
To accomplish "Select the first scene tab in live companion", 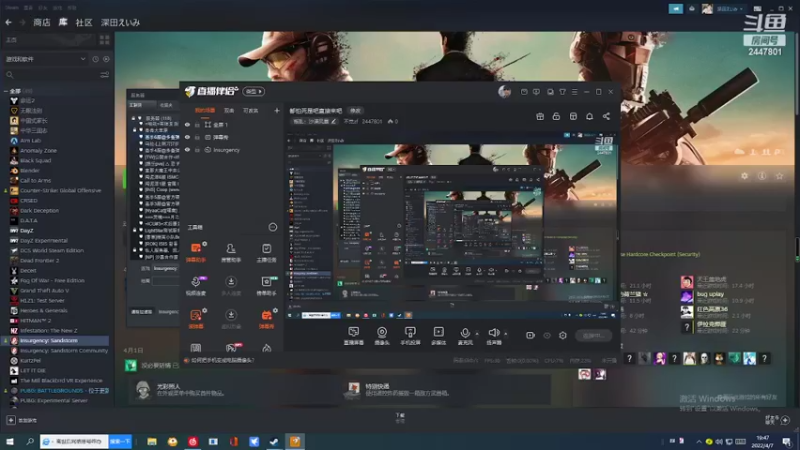I will [x=205, y=110].
